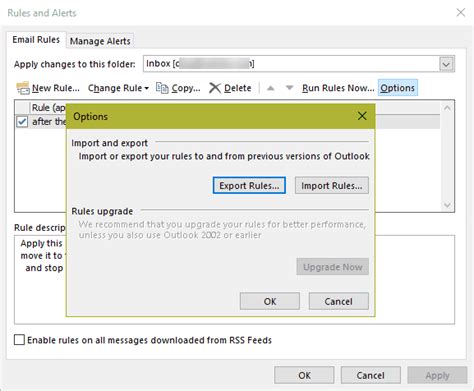Click the Options toolbar button
The height and width of the screenshot is (391, 474).
(x=398, y=88)
